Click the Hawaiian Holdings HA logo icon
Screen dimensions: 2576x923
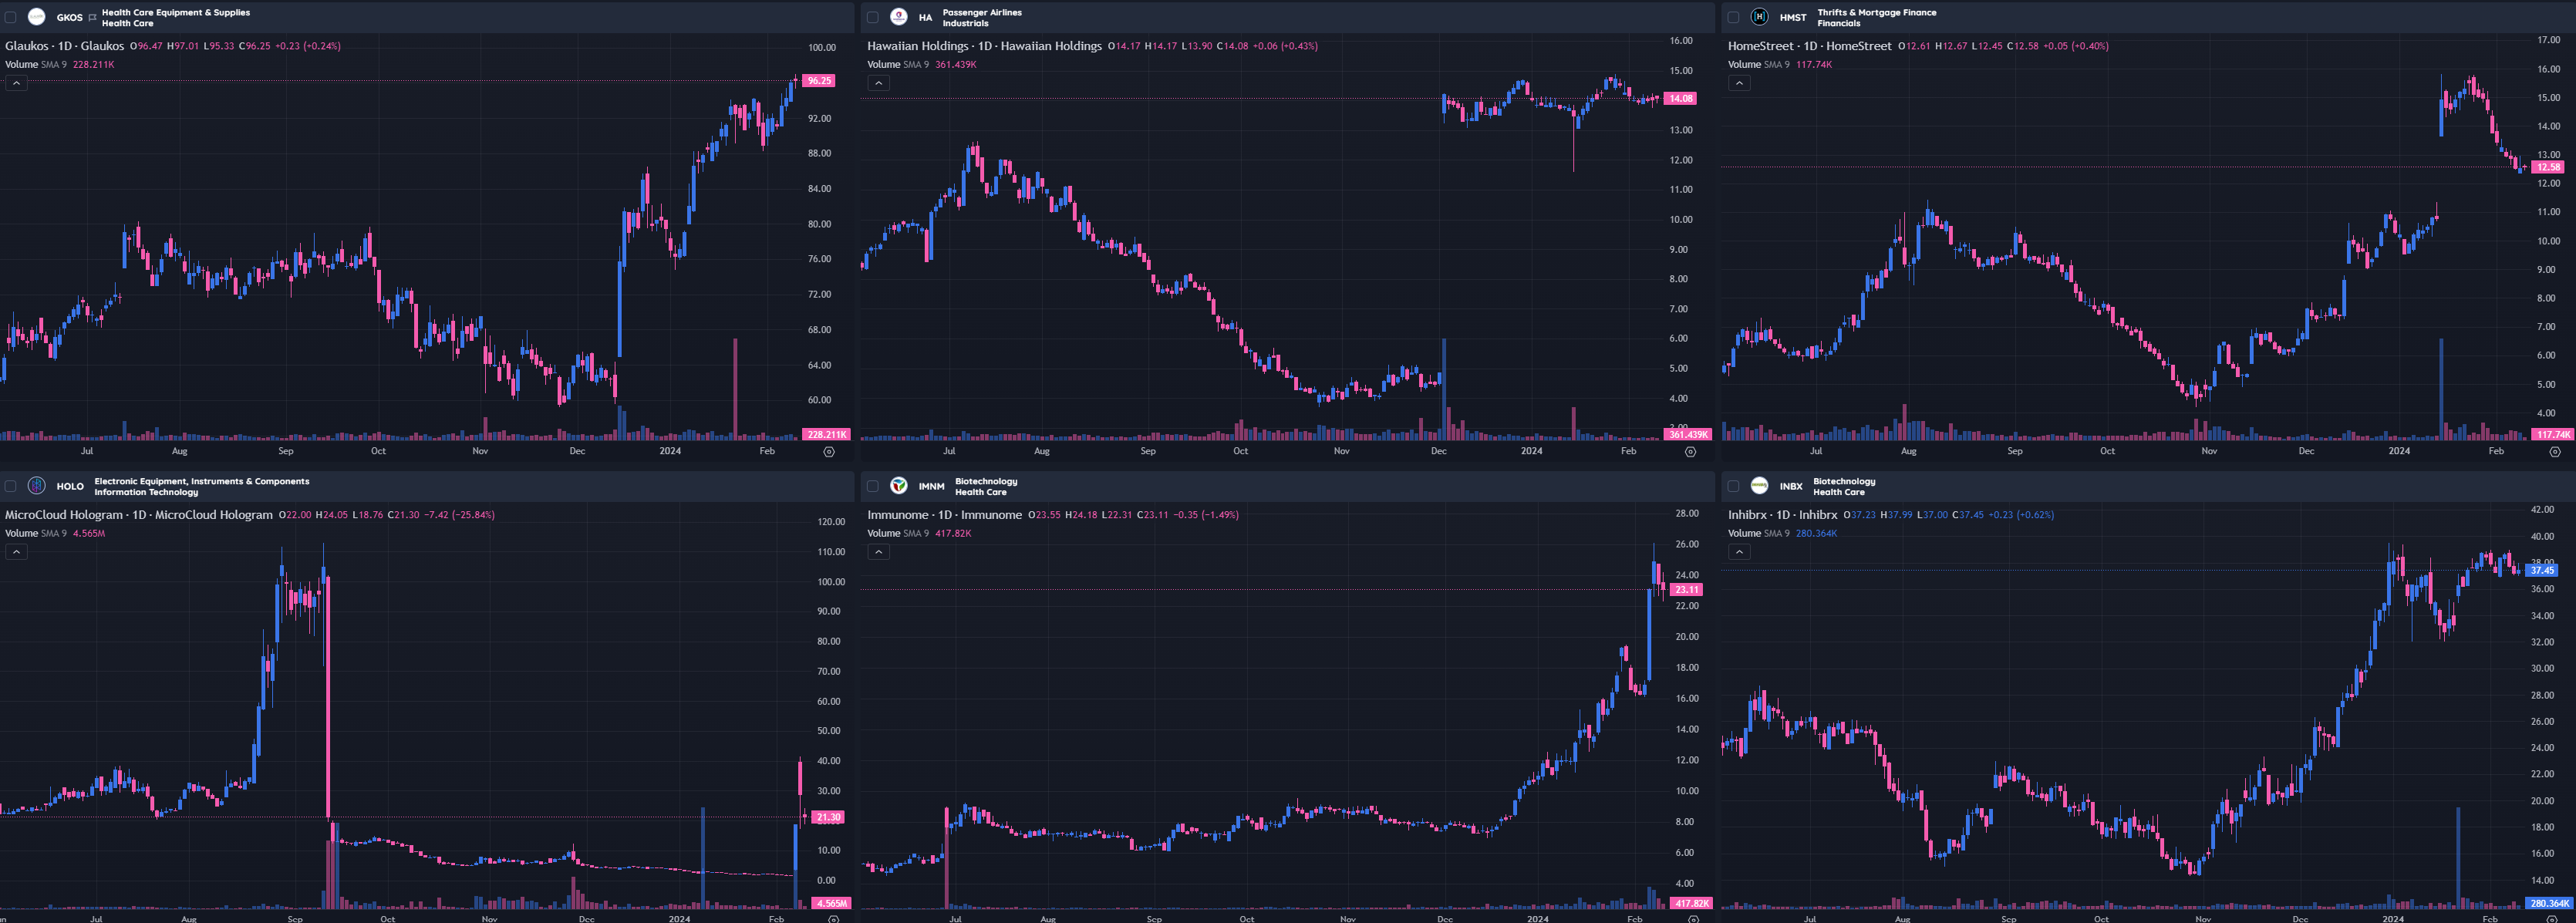click(898, 17)
